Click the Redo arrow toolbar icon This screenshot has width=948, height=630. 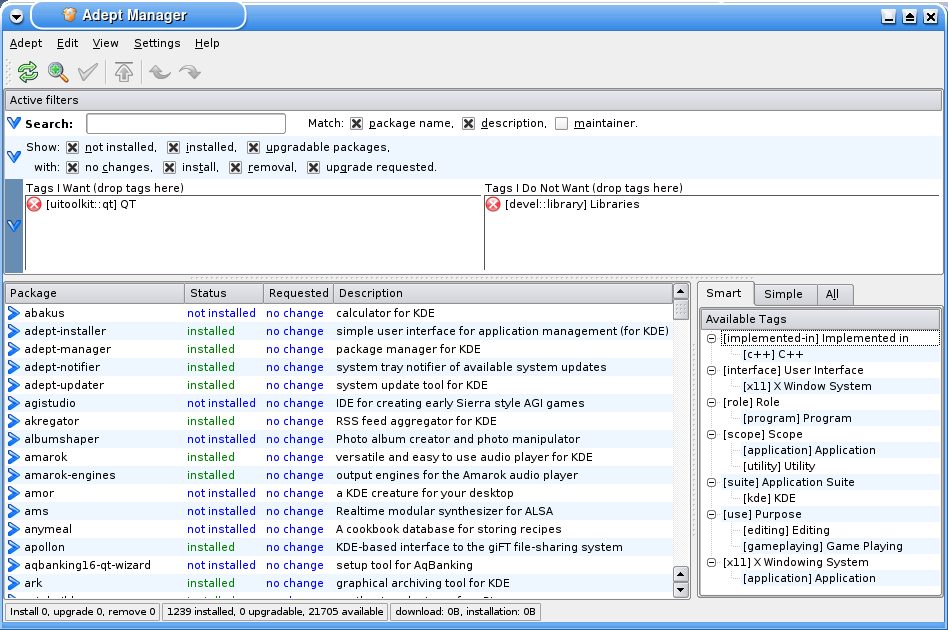[x=190, y=72]
